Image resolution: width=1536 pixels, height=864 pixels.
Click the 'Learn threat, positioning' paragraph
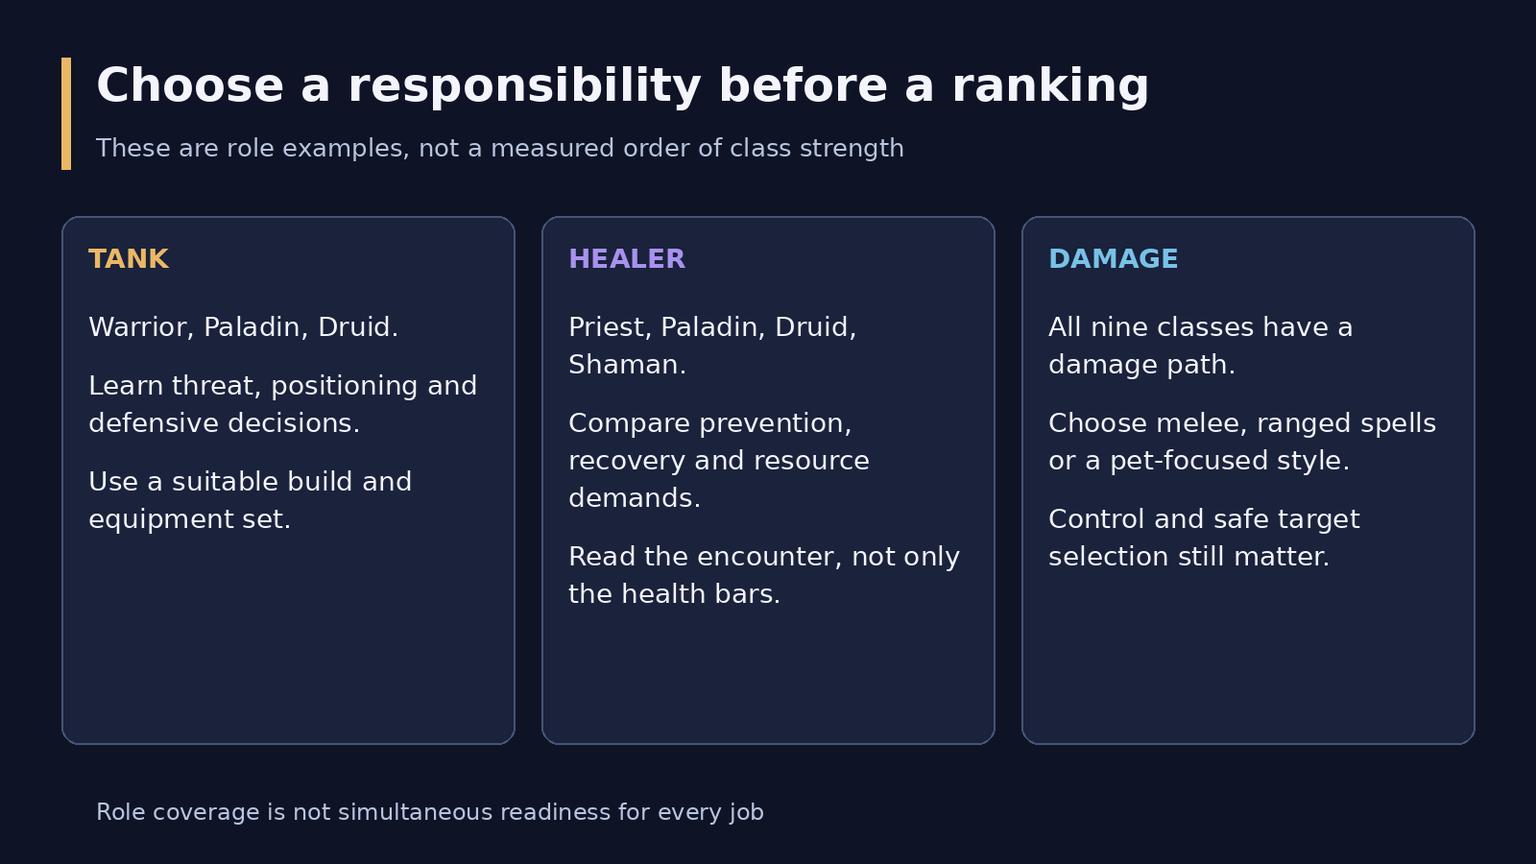tap(283, 404)
